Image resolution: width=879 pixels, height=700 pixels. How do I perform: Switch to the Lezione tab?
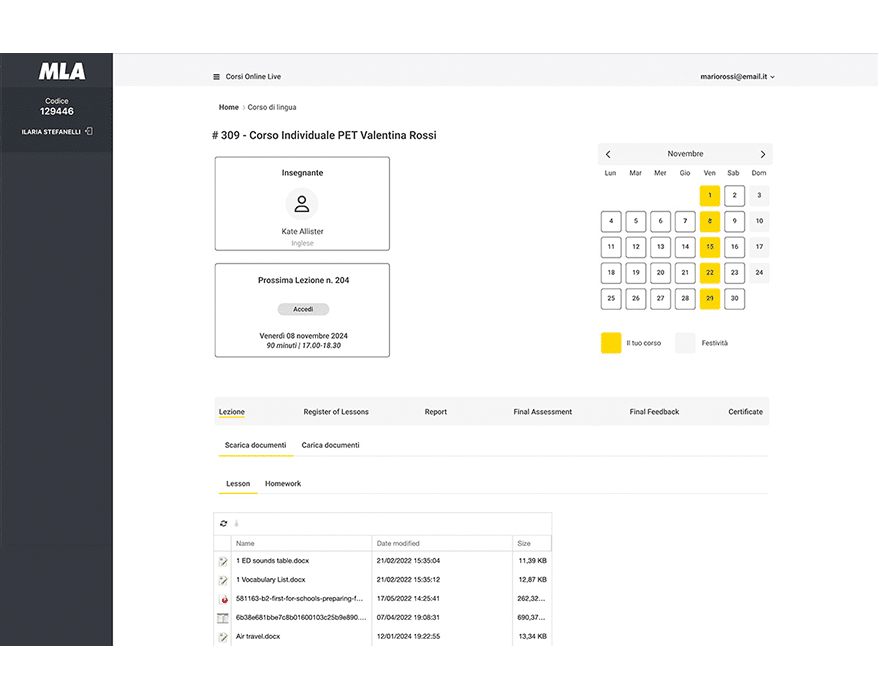click(x=232, y=412)
